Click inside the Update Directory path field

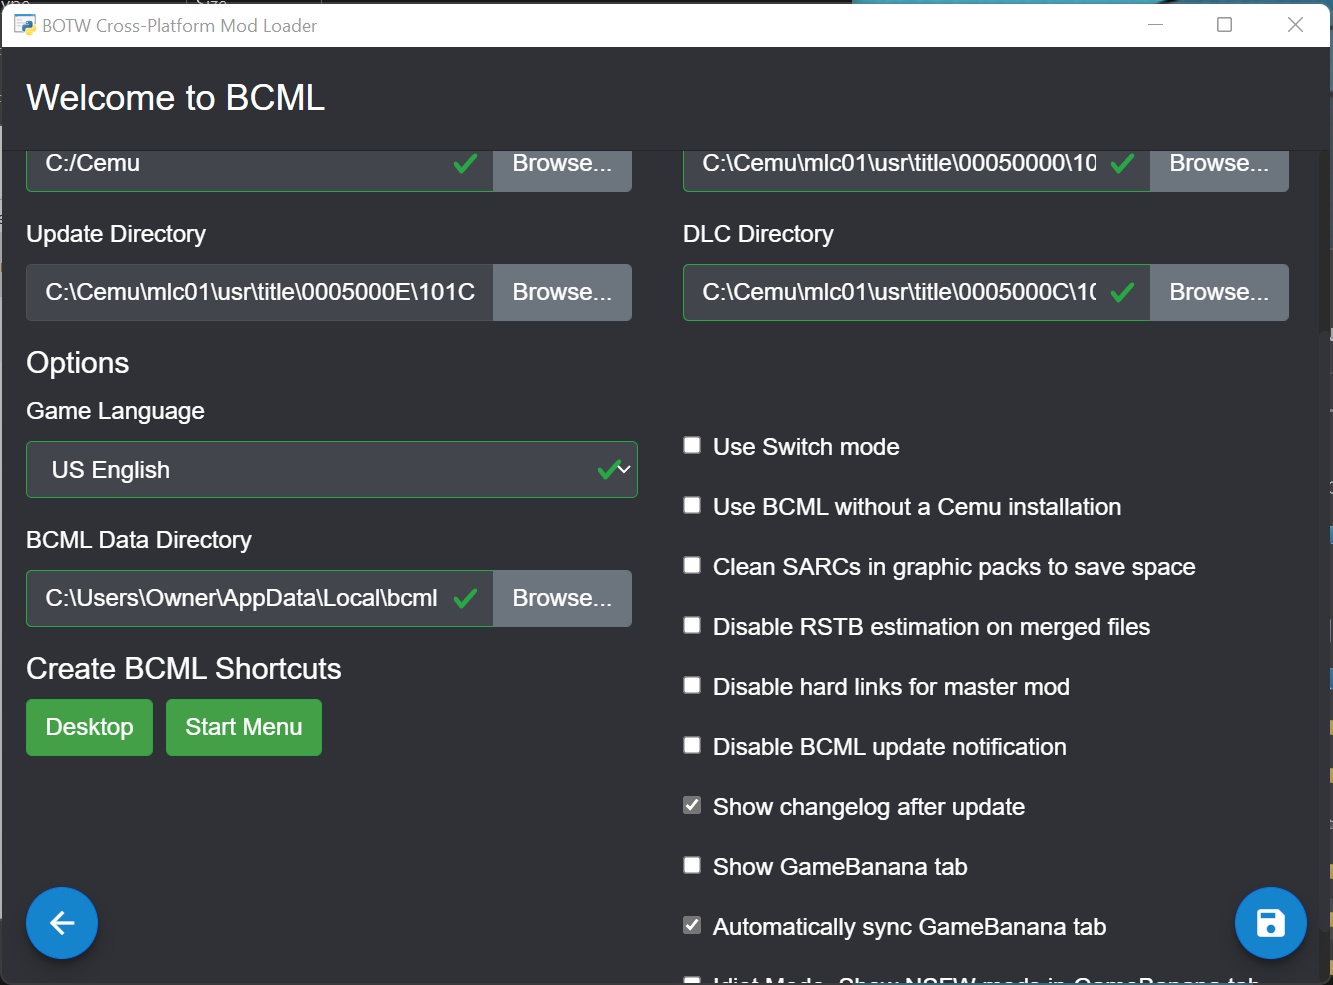259,292
